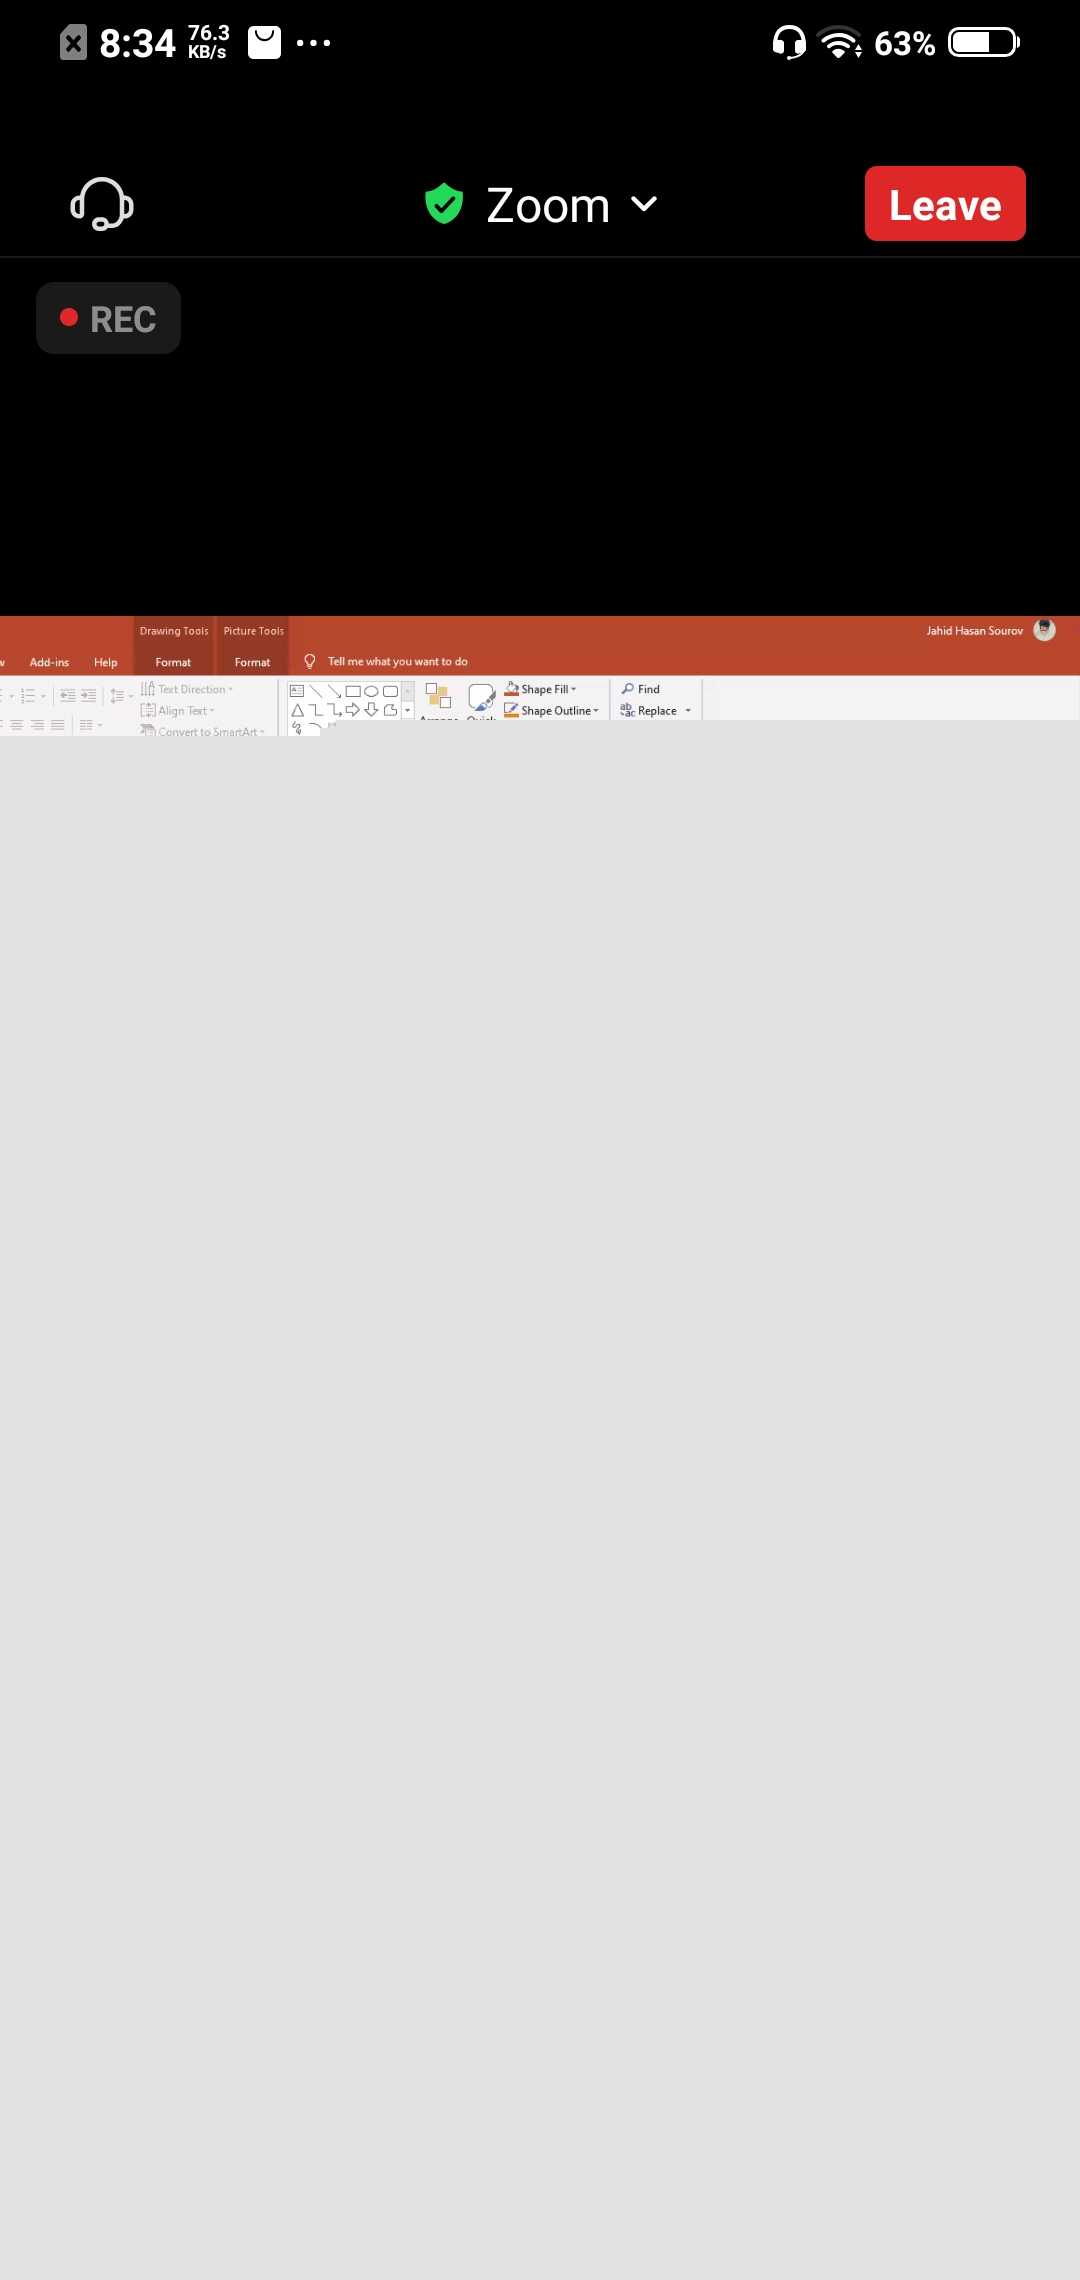Tap the Zoom audio headset icon
This screenshot has height=2280, width=1080.
click(x=102, y=204)
